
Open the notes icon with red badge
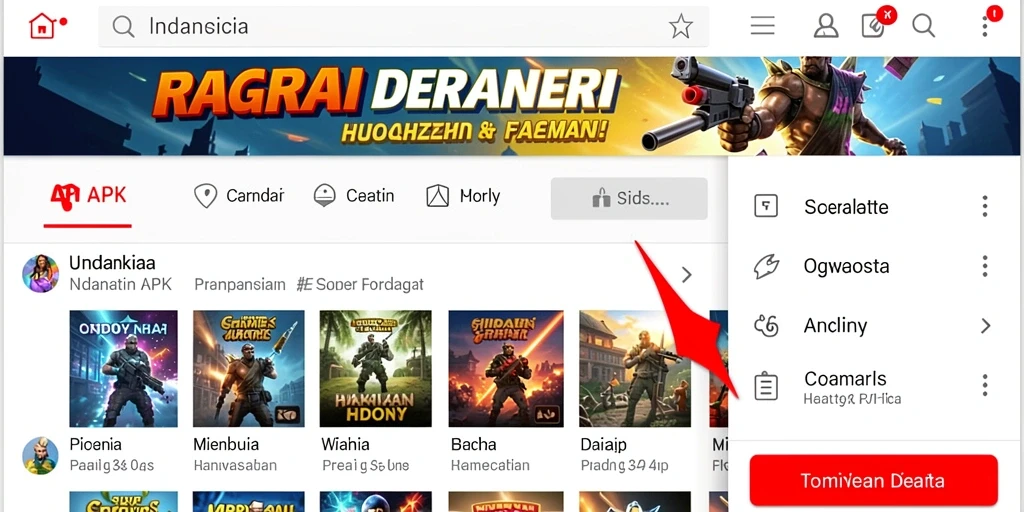click(x=874, y=24)
